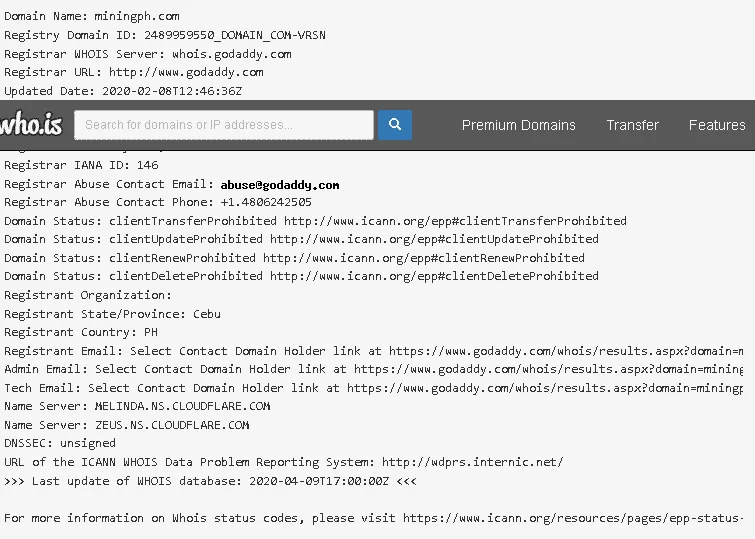755x539 pixels.
Task: Click the Admin Email contact line
Action: (374, 369)
